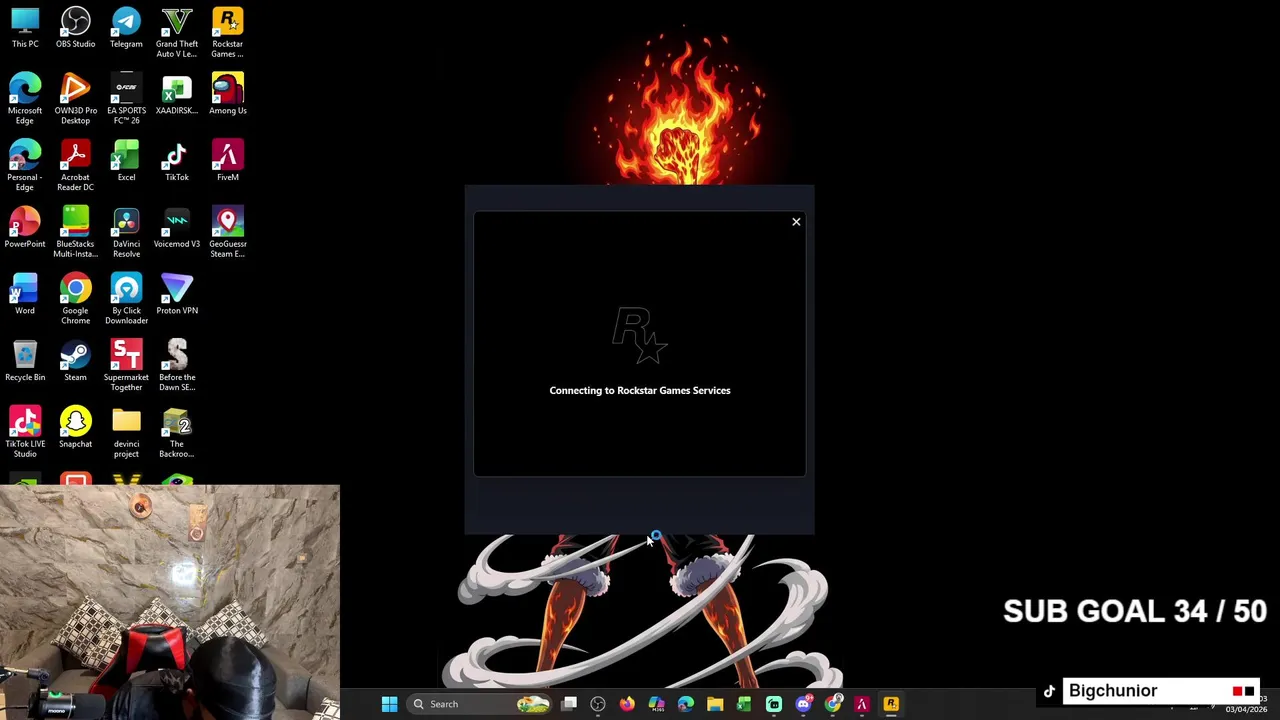The width and height of the screenshot is (1280, 720).
Task: Select the XAADIRSK Excel file icon
Action: pyautogui.click(x=177, y=95)
